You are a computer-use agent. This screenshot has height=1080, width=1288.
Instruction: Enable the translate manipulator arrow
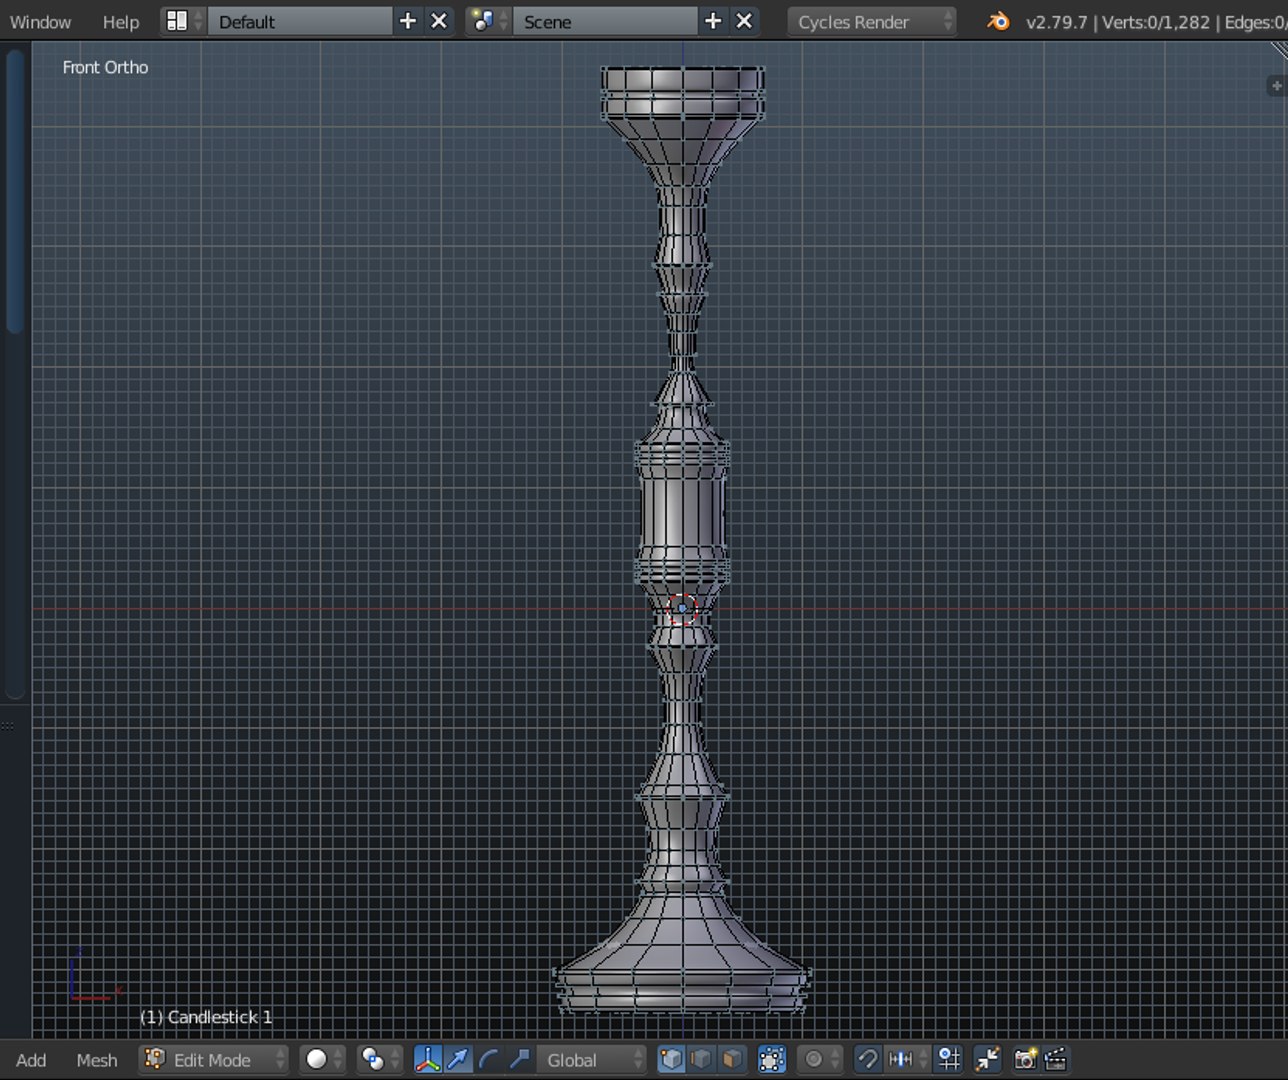458,1059
